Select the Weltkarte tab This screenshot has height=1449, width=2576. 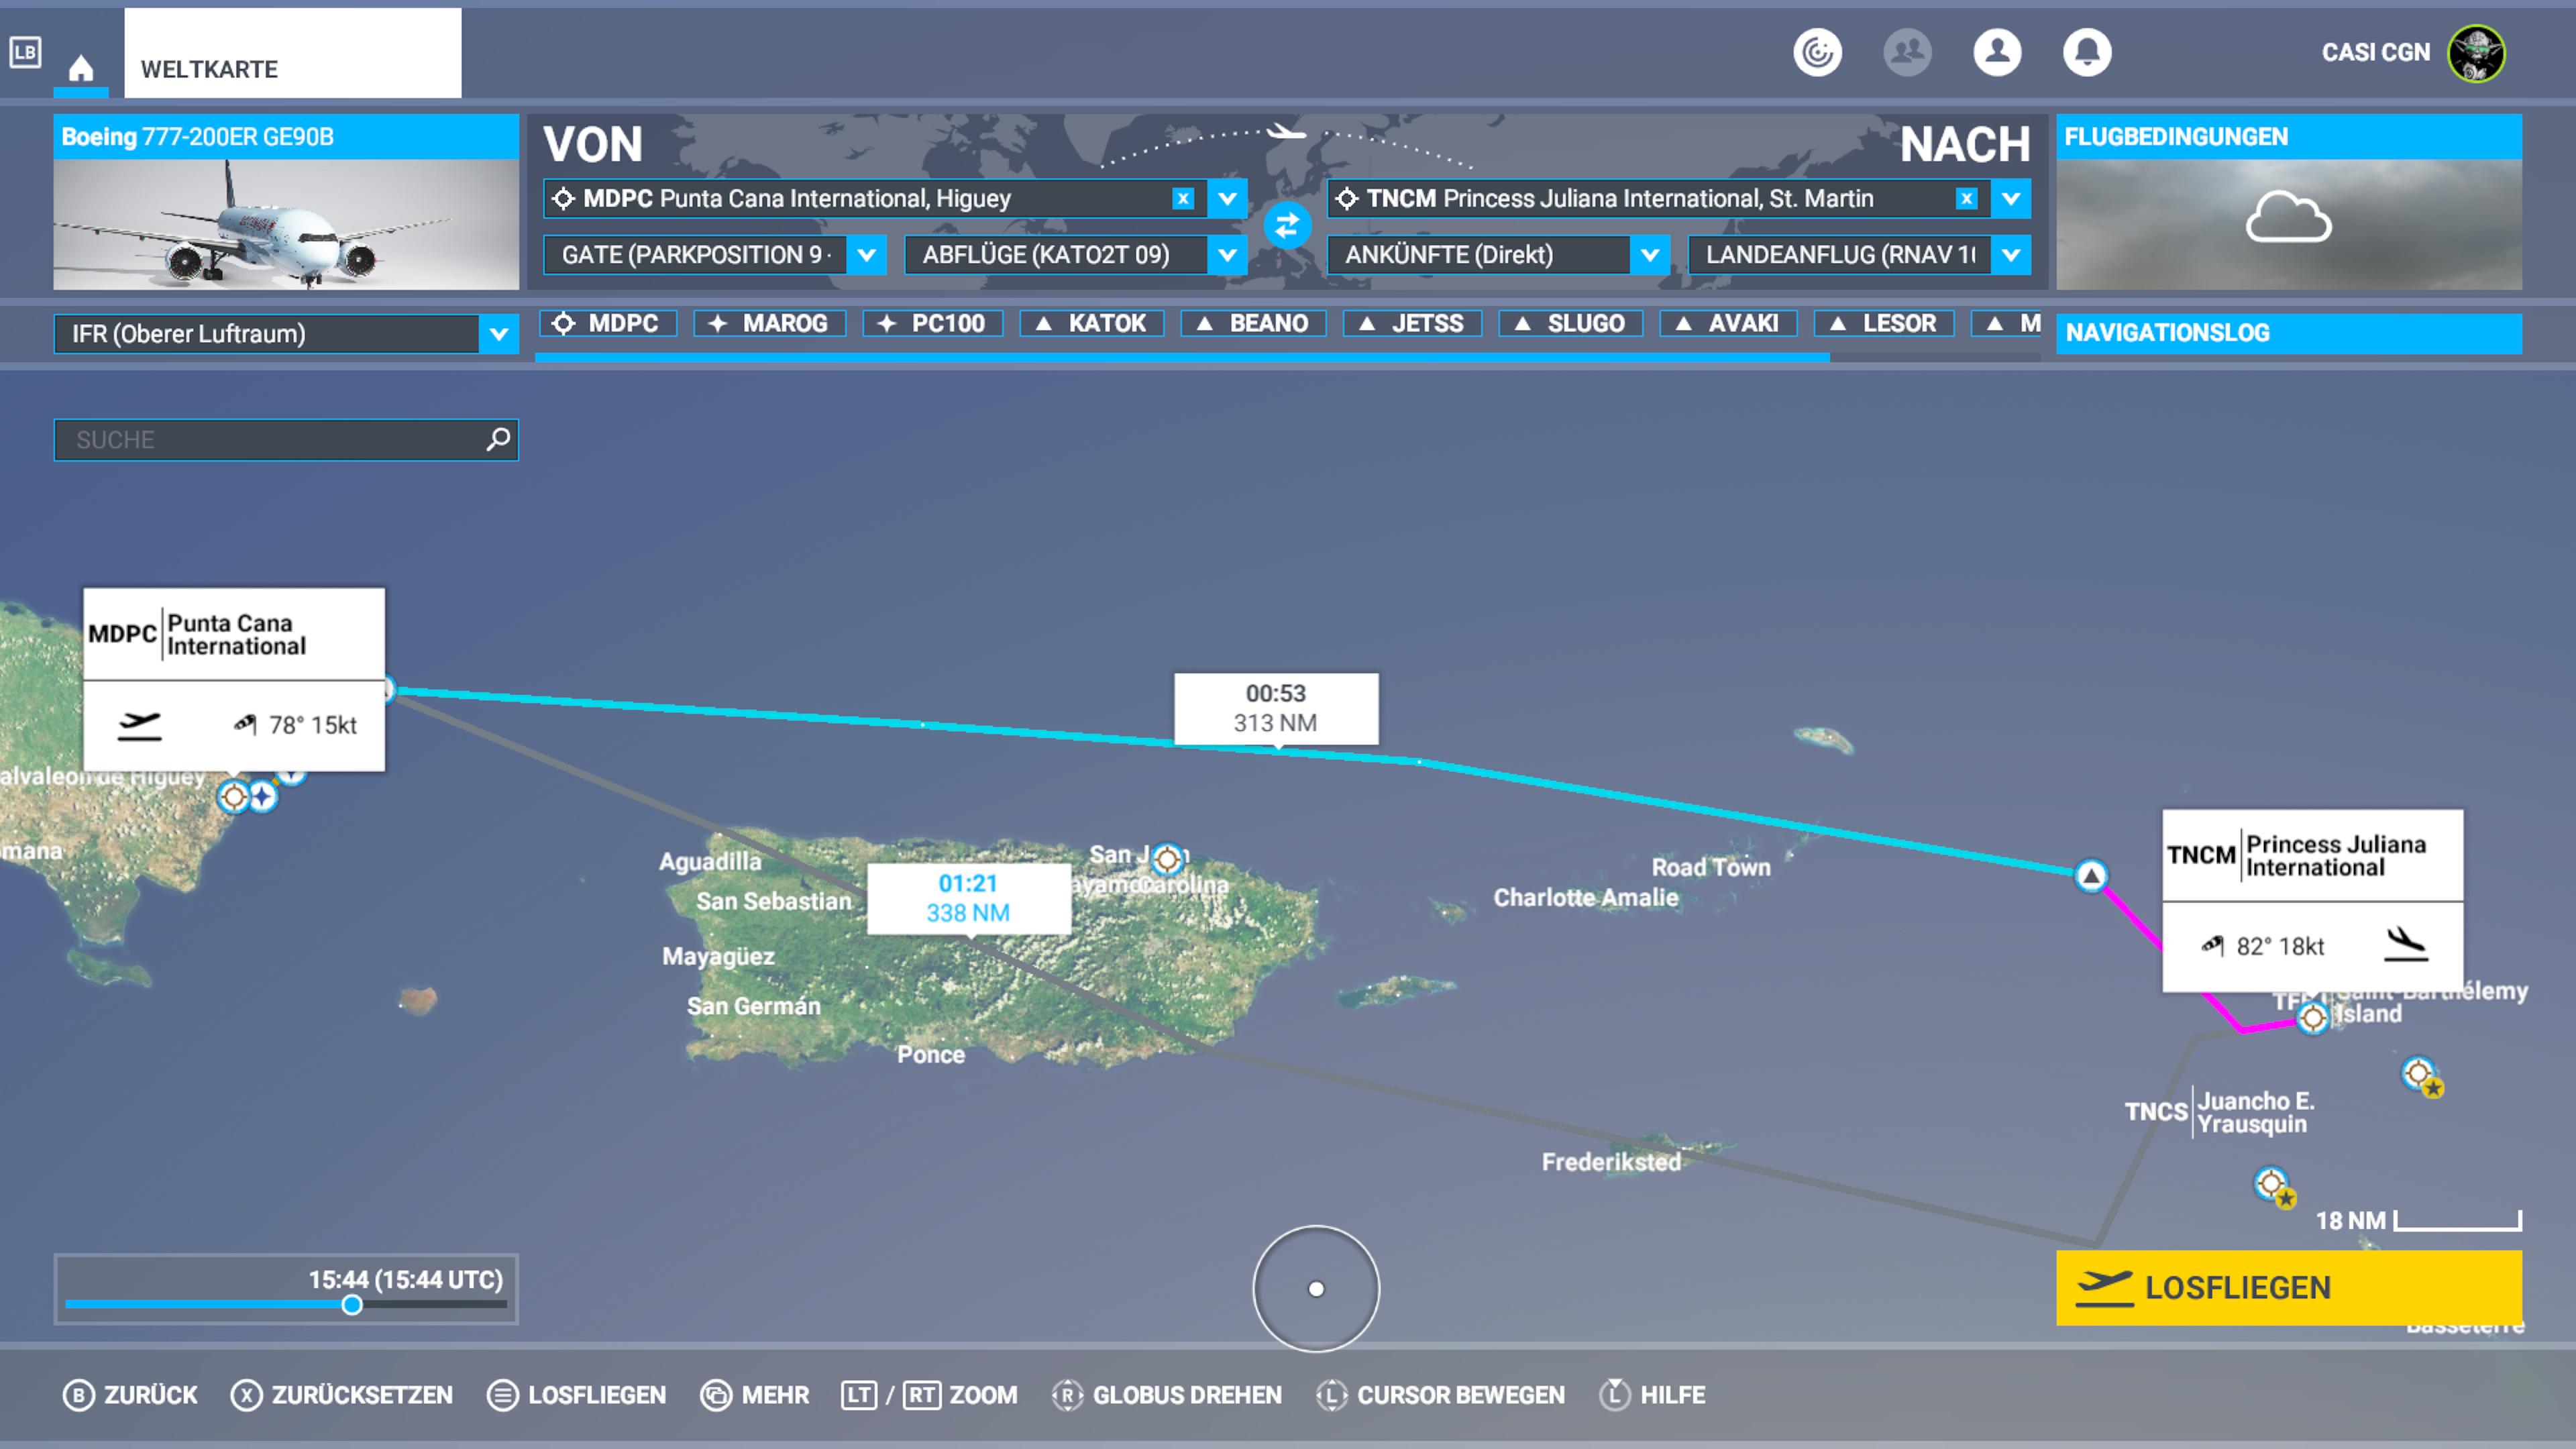292,53
